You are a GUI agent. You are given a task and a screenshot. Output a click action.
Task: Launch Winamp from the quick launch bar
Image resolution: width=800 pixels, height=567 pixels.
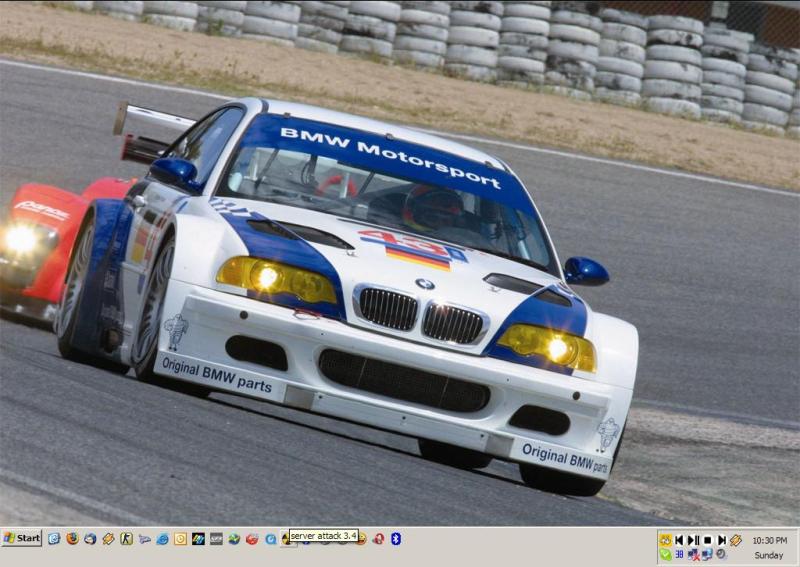[x=108, y=538]
